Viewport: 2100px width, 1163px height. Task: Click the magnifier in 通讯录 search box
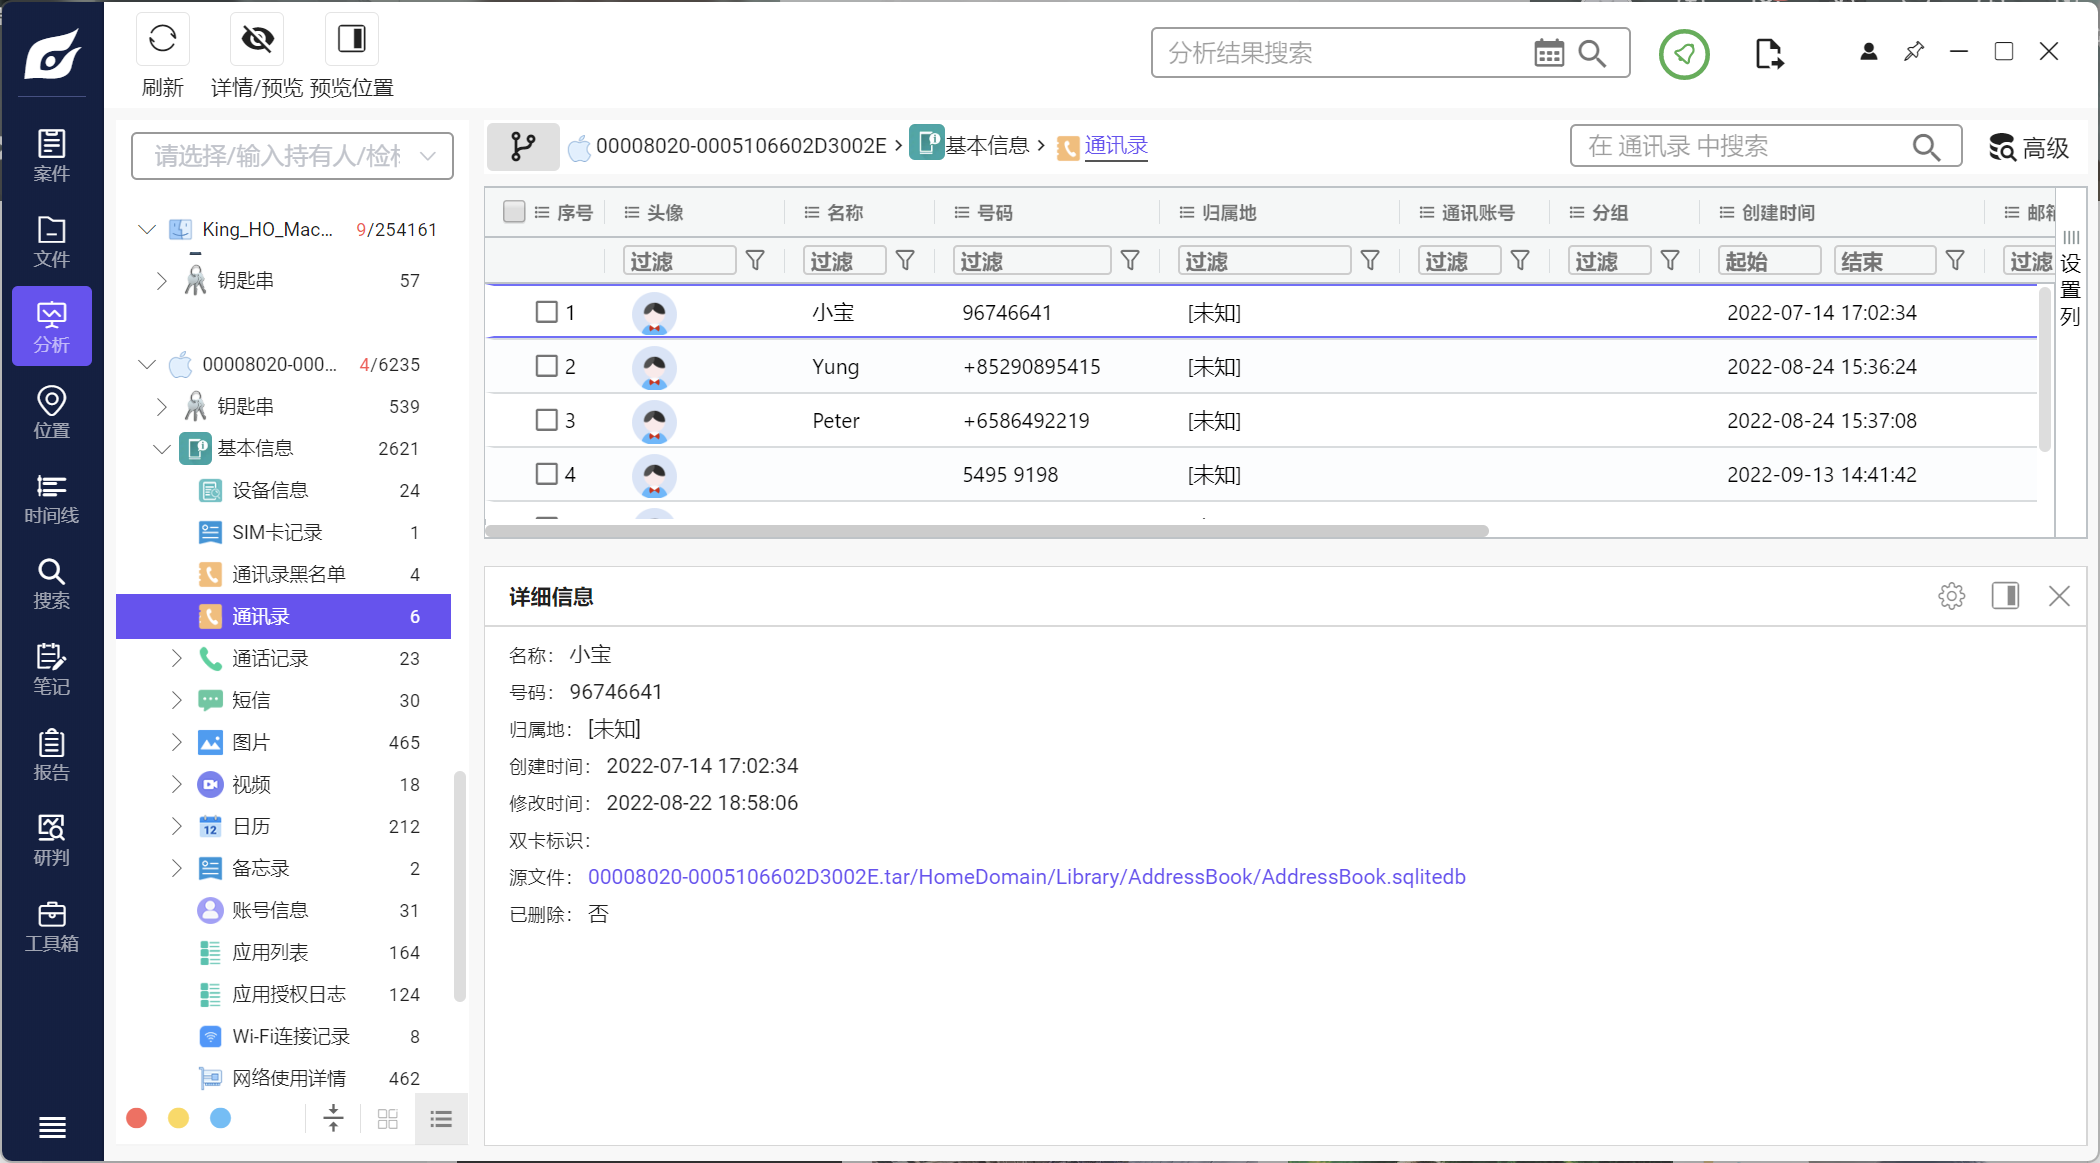(x=1926, y=147)
